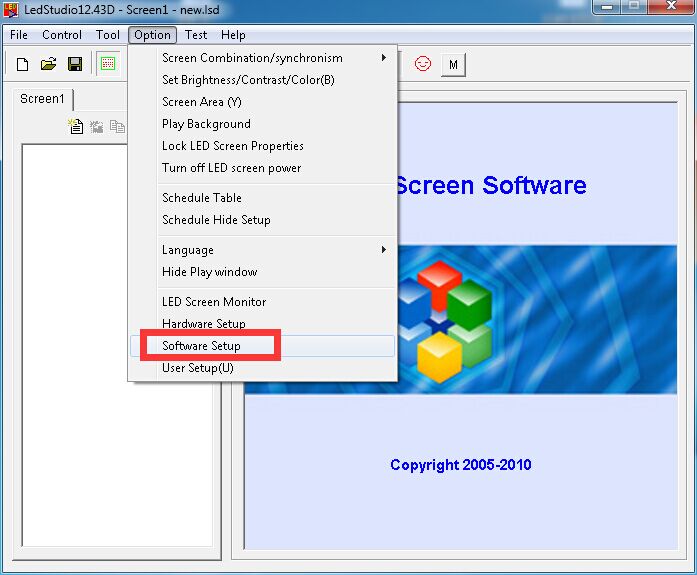Click the colored cubes logo image

446,321
